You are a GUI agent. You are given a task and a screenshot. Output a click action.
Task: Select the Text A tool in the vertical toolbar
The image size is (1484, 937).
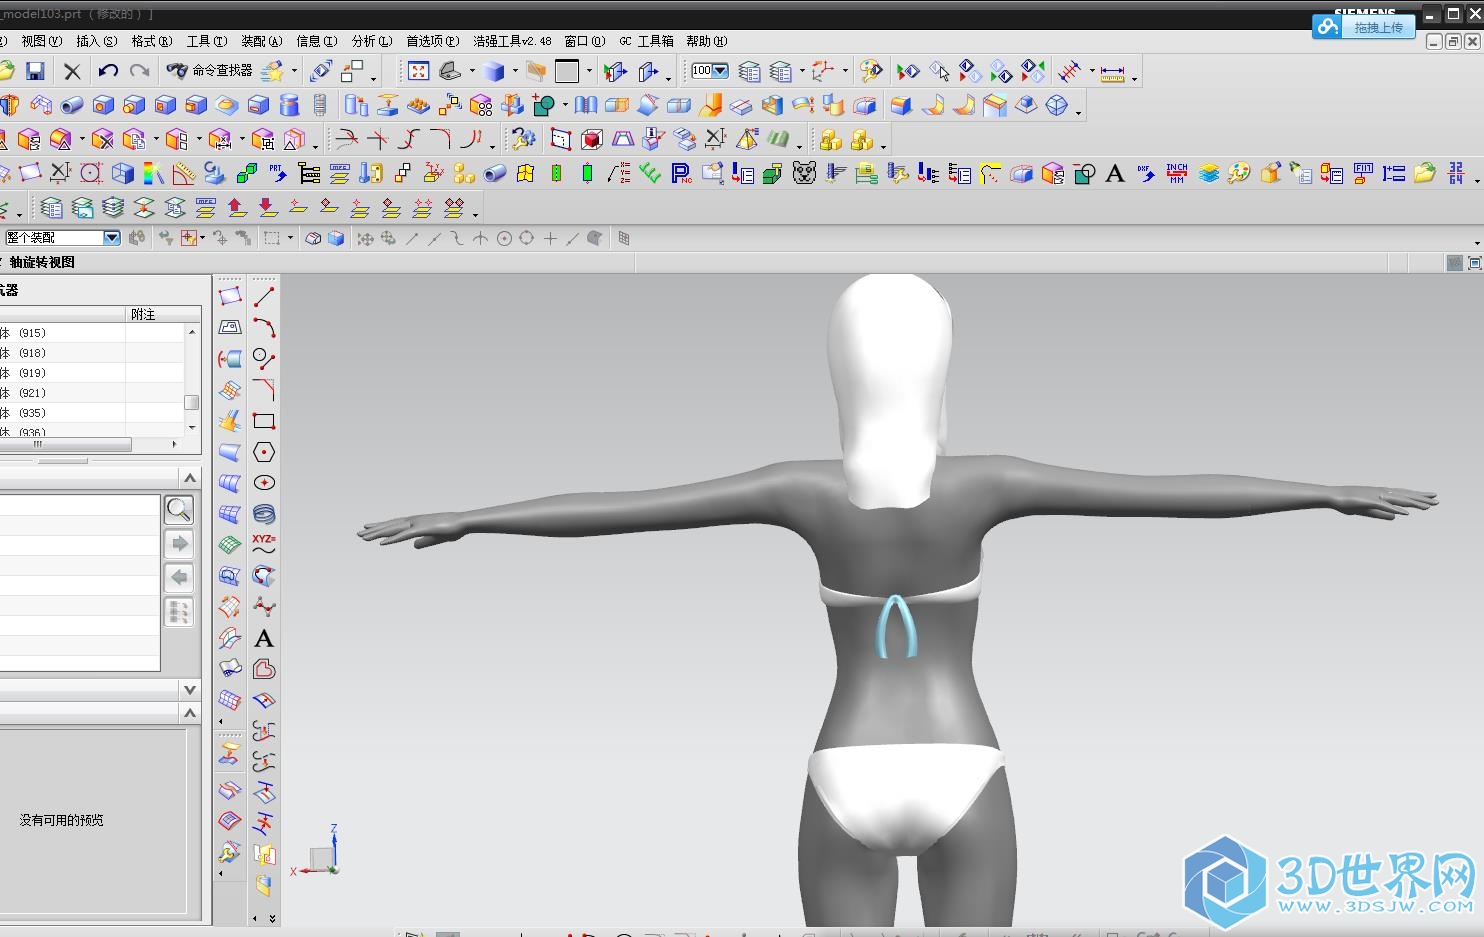[x=264, y=638]
